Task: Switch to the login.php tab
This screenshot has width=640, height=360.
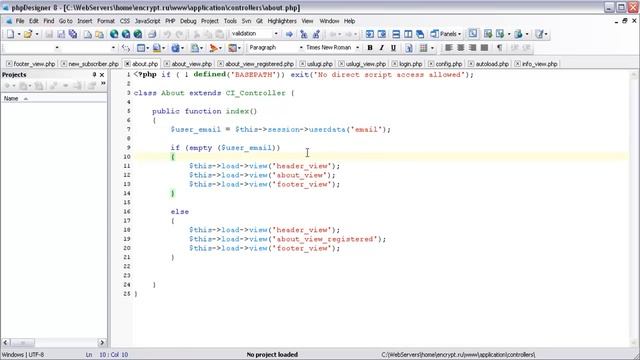Action: tap(411, 64)
